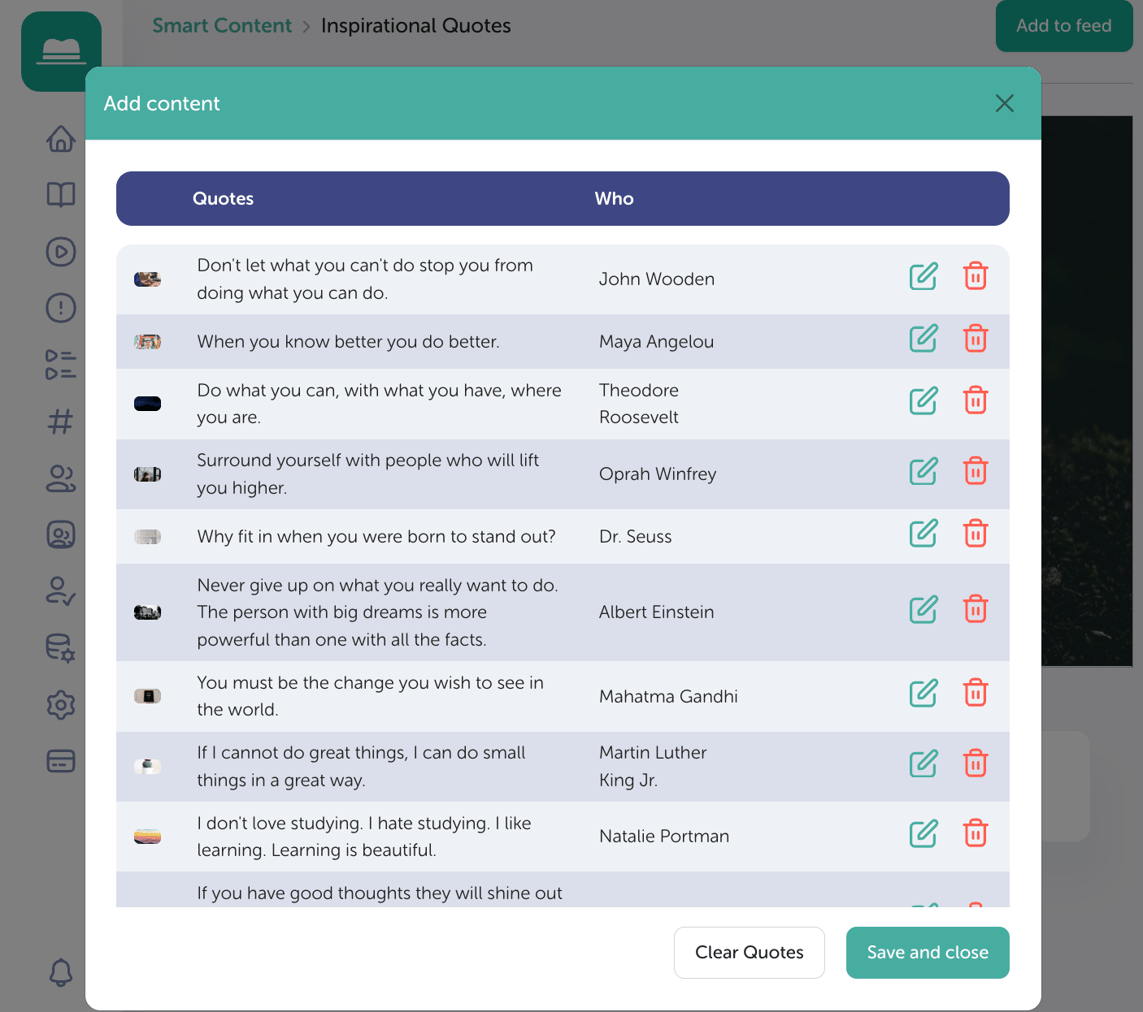Delete the Albert Einstein quote
This screenshot has height=1012, width=1143.
point(975,610)
